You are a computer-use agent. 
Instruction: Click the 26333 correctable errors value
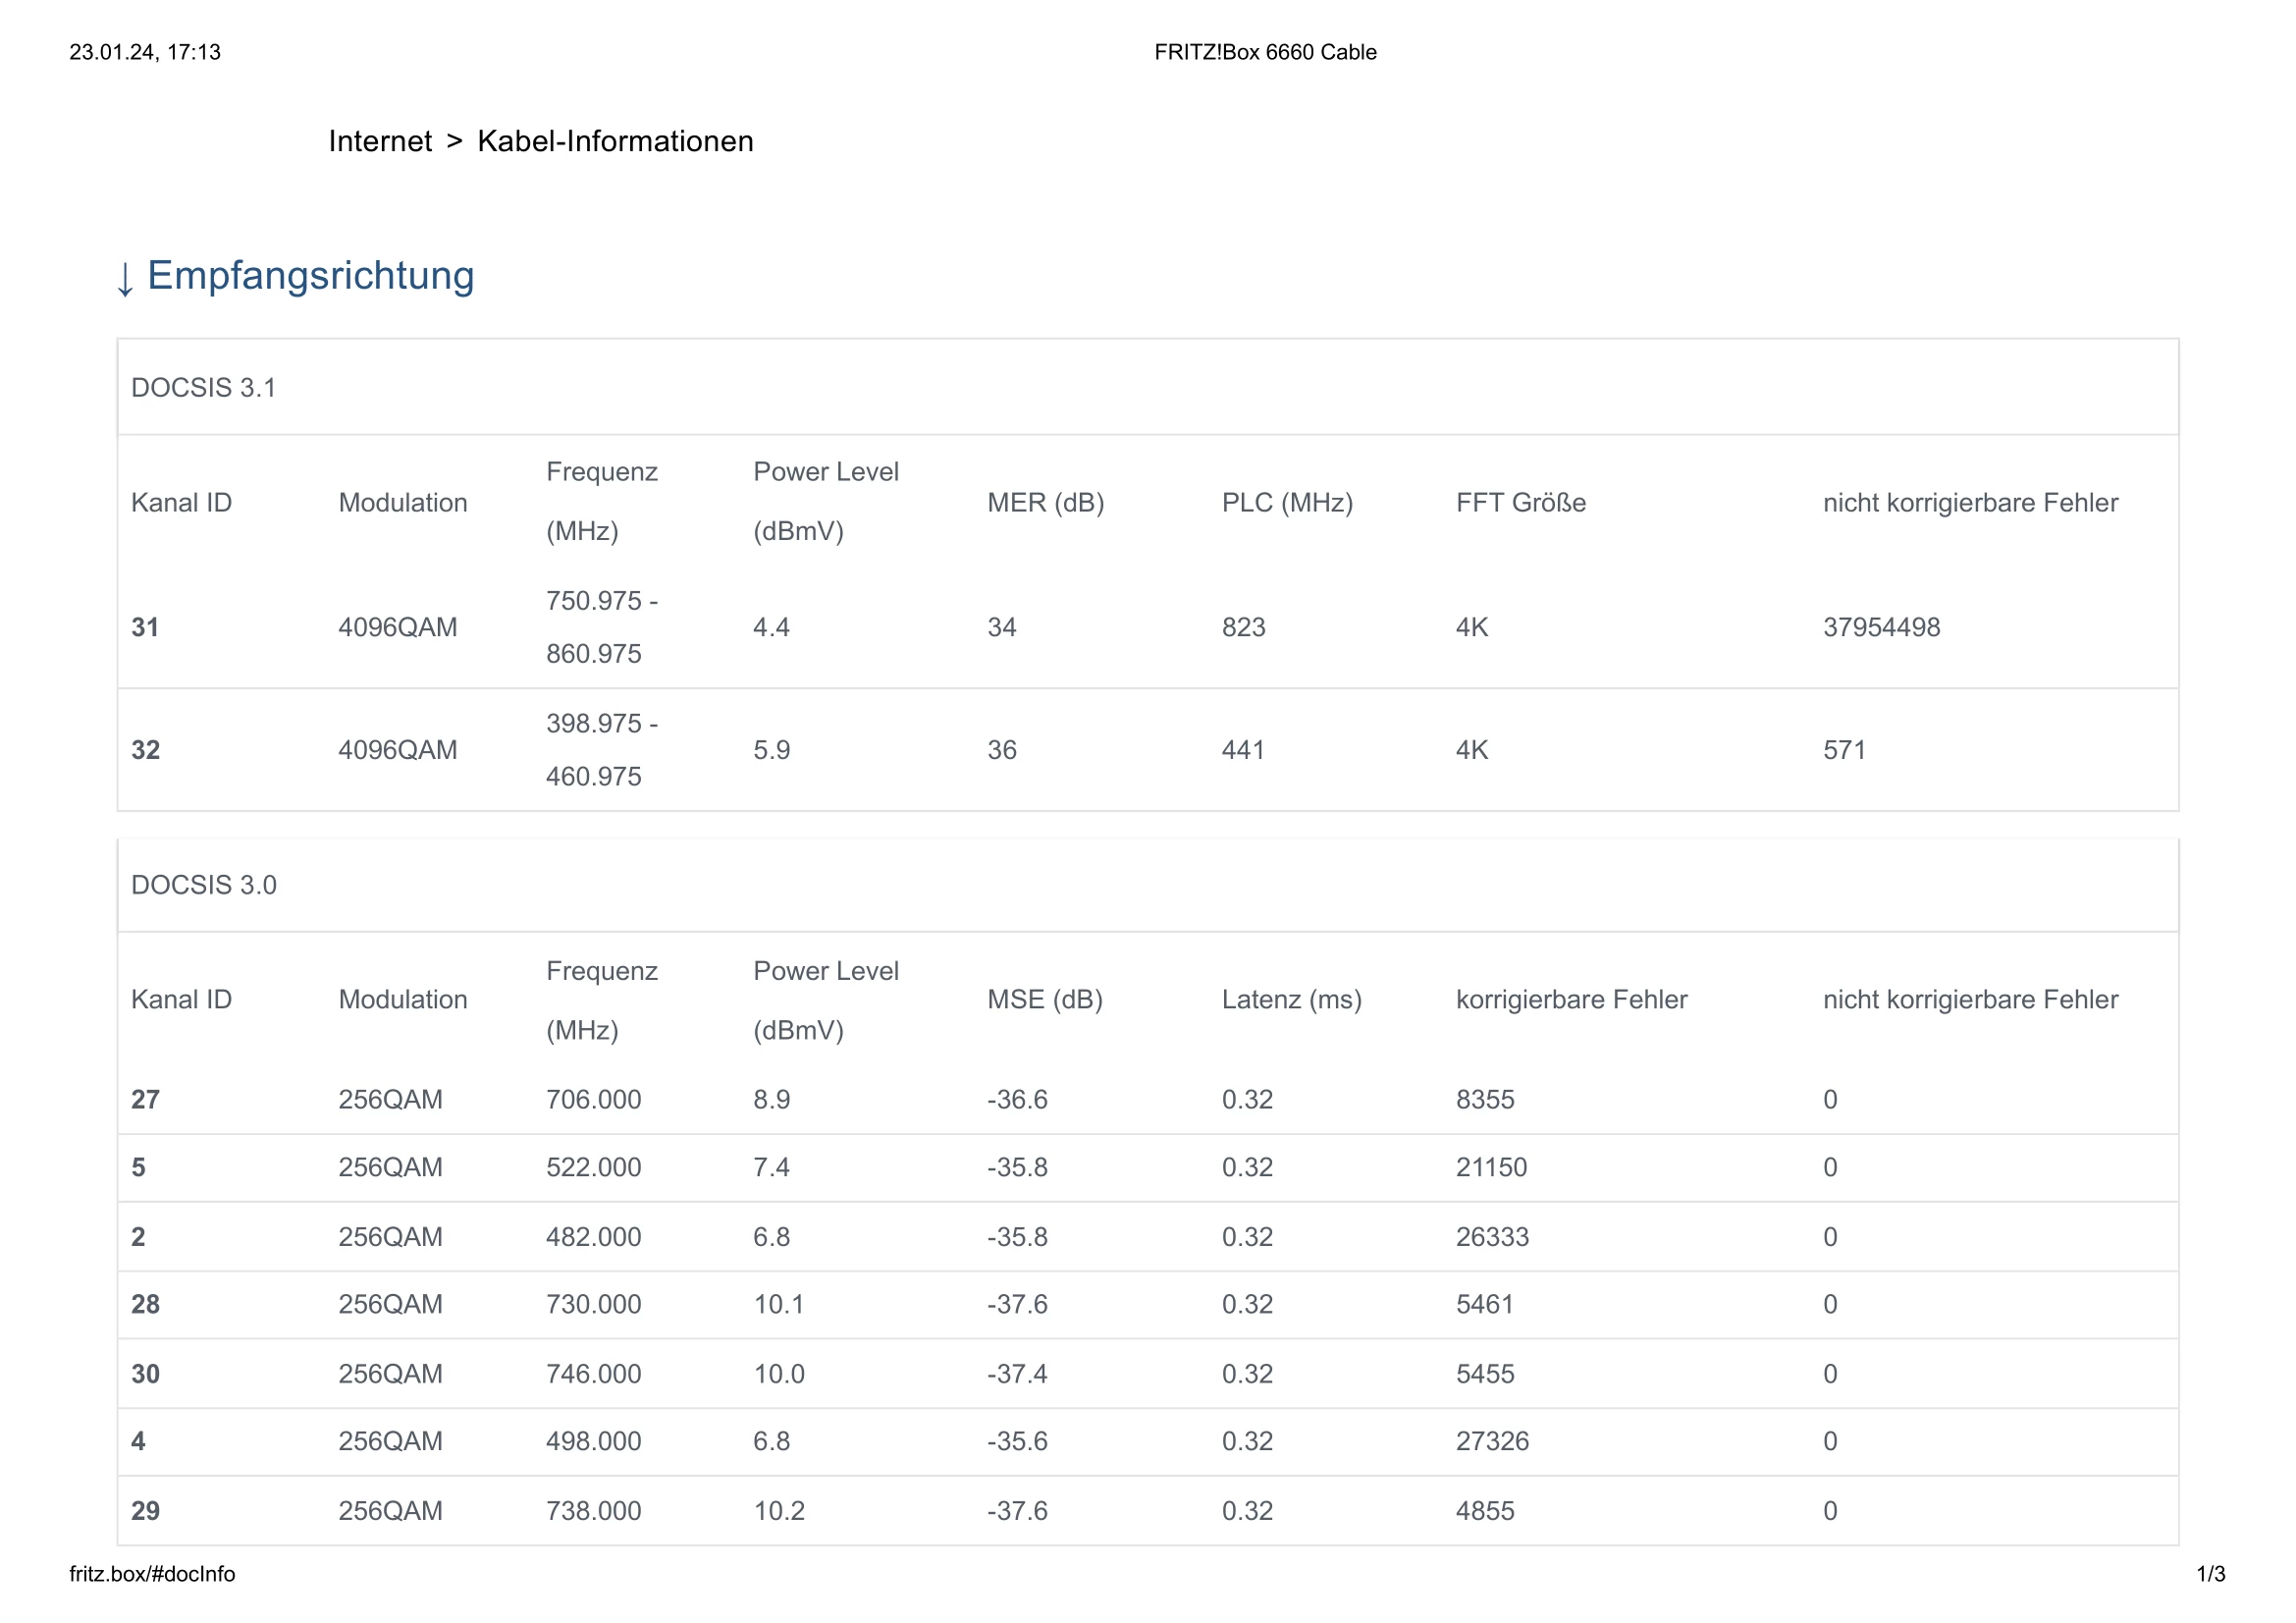1492,1237
